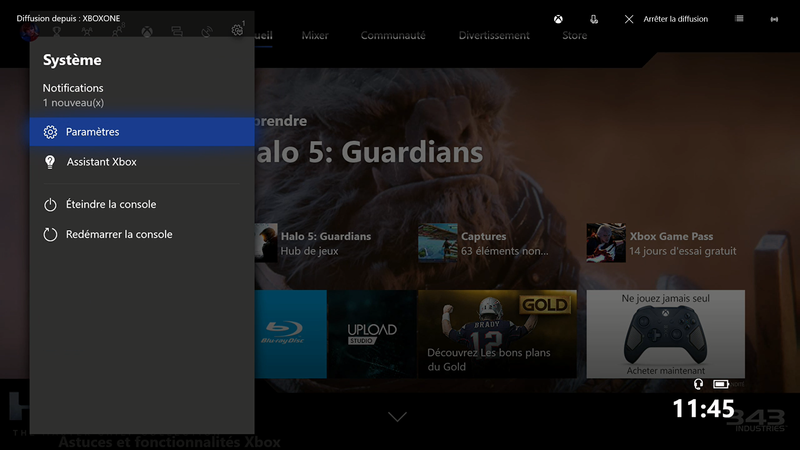Image resolution: width=800 pixels, height=450 pixels.
Task: Open Xbox Game Pass 14 jours d'essai gratuit
Action: click(662, 243)
